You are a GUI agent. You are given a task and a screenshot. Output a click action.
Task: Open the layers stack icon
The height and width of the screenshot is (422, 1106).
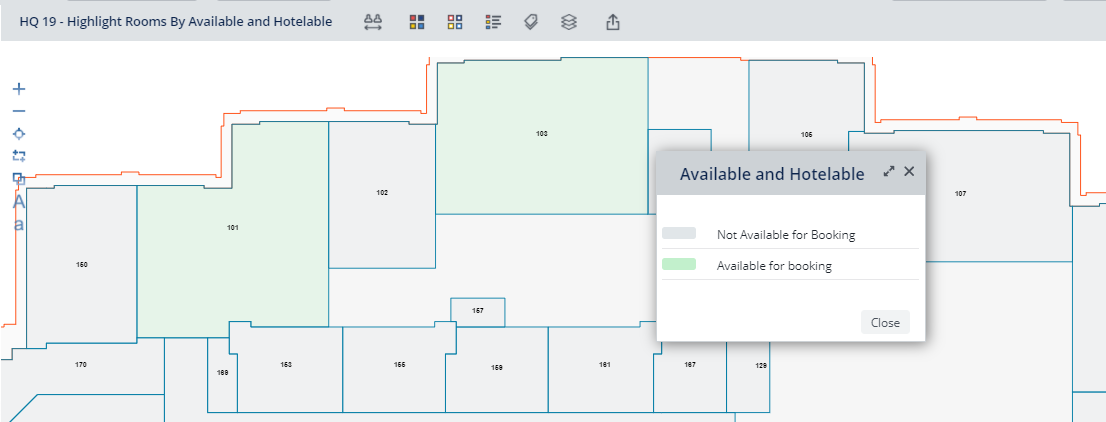[569, 22]
